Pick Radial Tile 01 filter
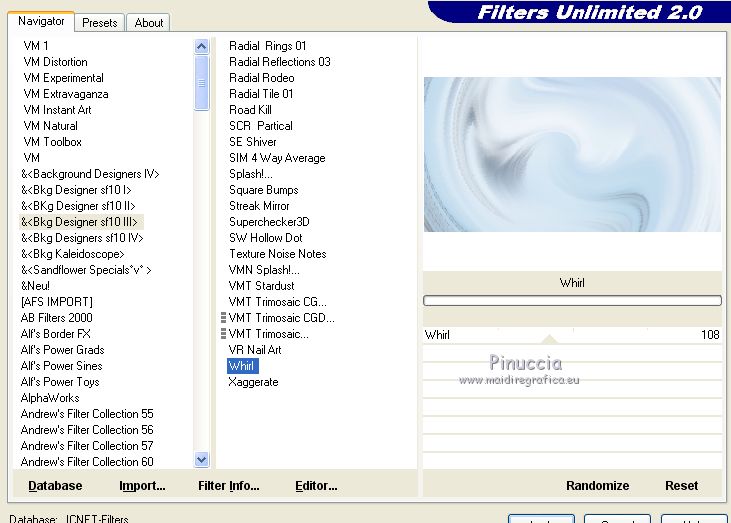 261,94
